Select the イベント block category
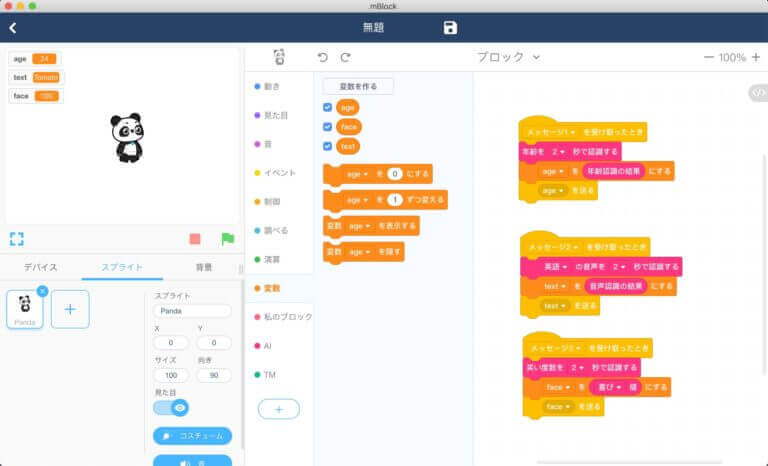The width and height of the screenshot is (768, 466). click(x=275, y=172)
